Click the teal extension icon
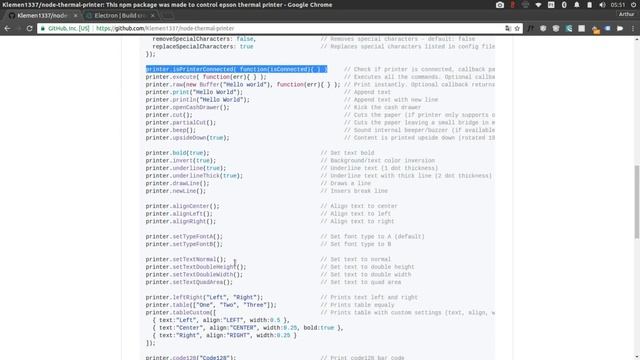 569,28
